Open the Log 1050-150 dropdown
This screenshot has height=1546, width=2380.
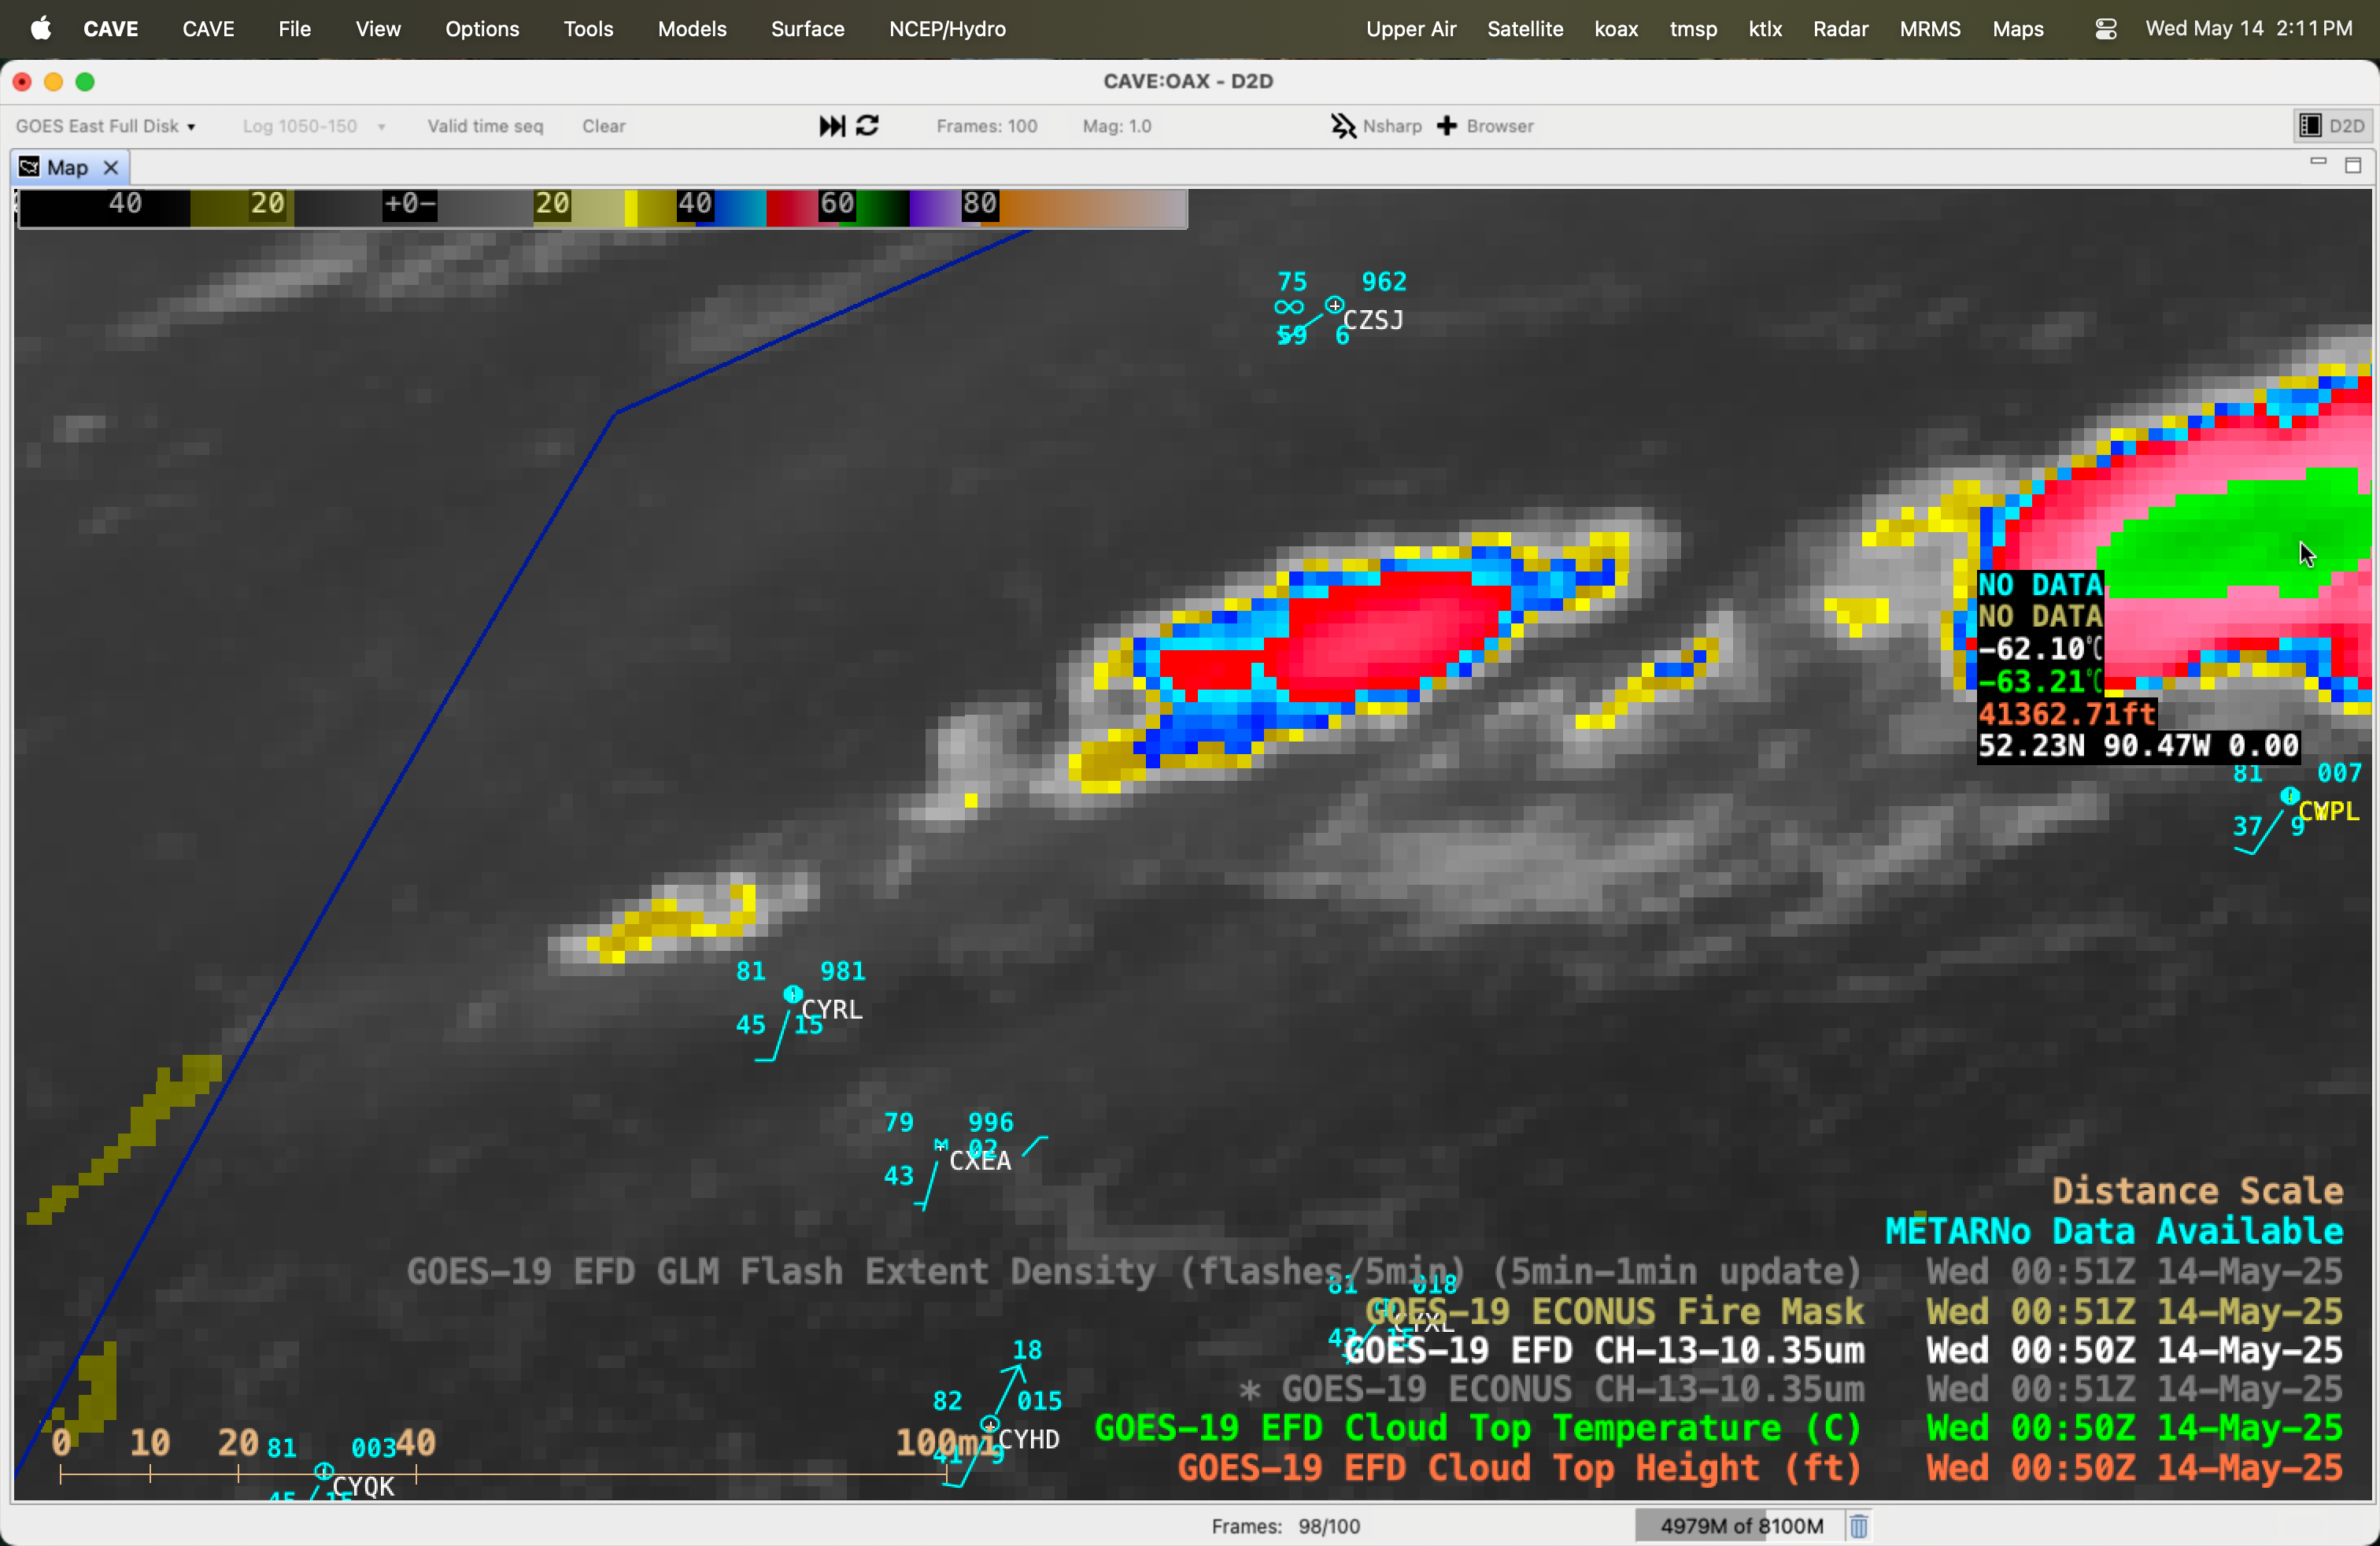[313, 126]
